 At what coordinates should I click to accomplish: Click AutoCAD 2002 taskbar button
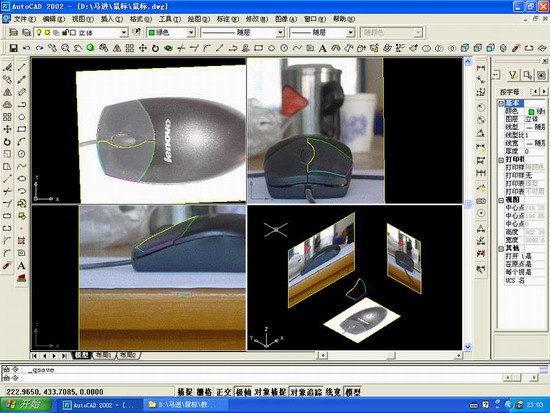100,405
